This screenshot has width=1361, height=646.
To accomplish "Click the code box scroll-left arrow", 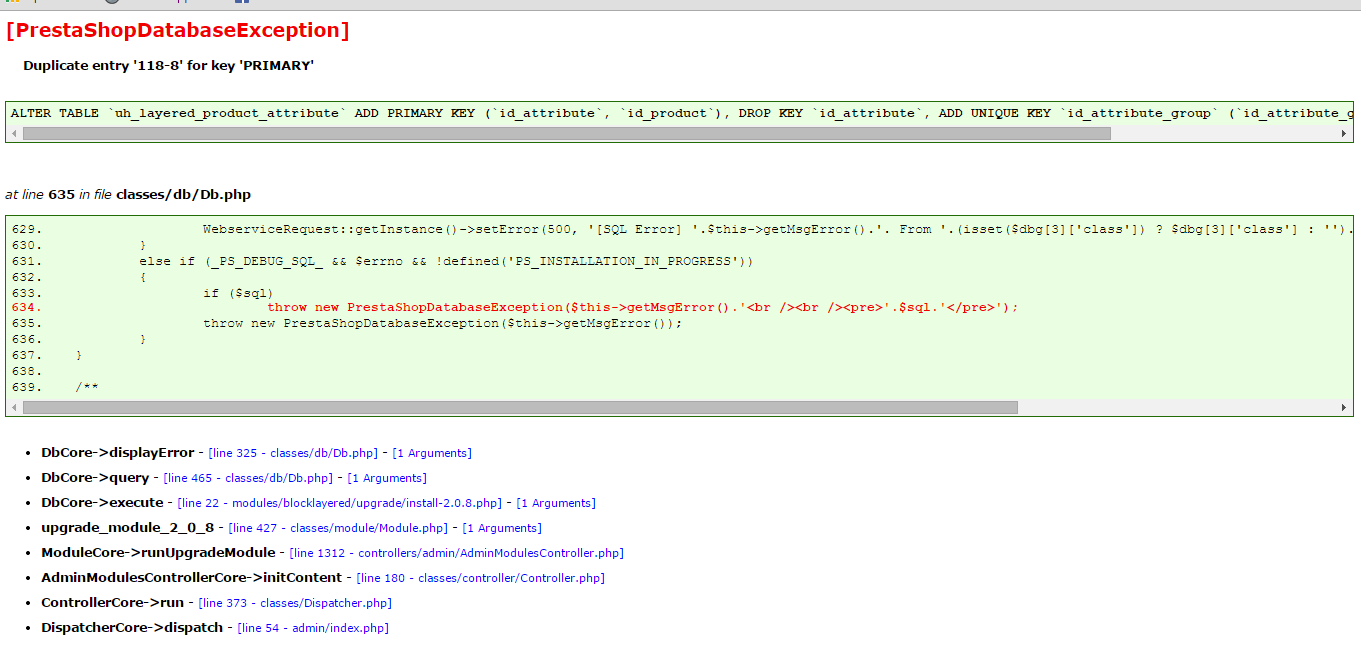I will (x=14, y=407).
